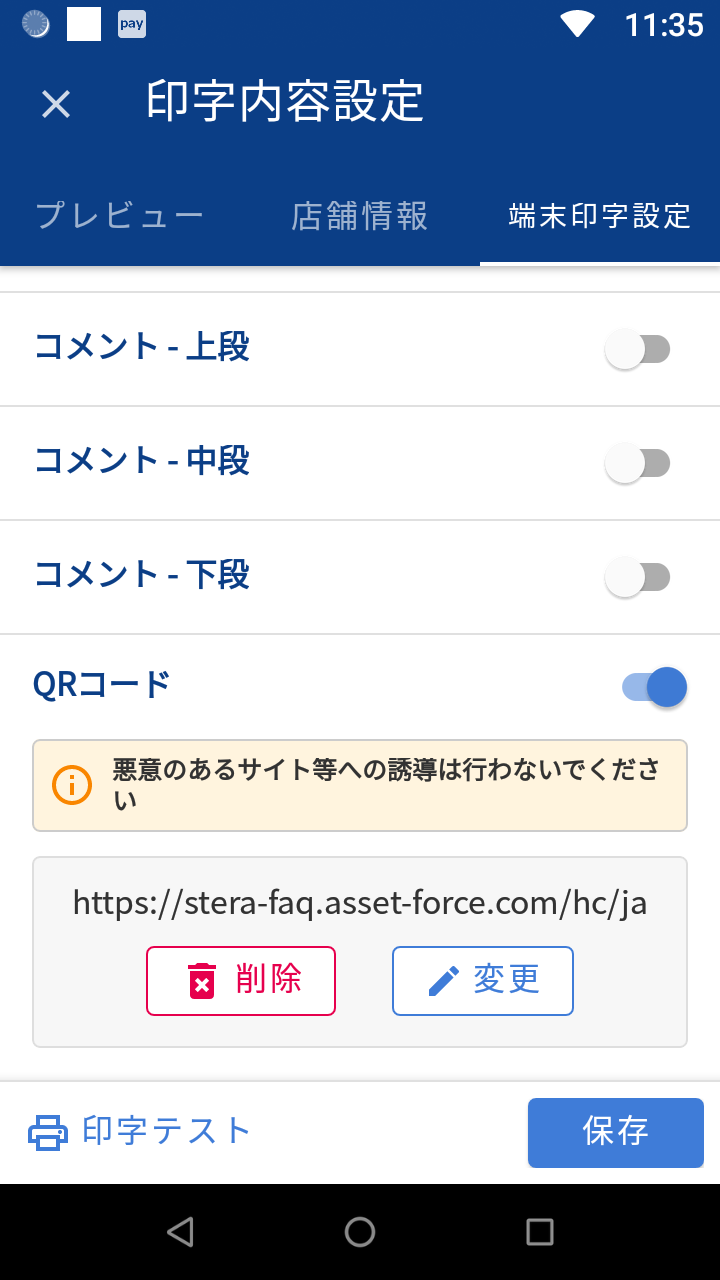Image resolution: width=720 pixels, height=1280 pixels.
Task: Turn on the コメント - 中段 switch
Action: pos(637,464)
